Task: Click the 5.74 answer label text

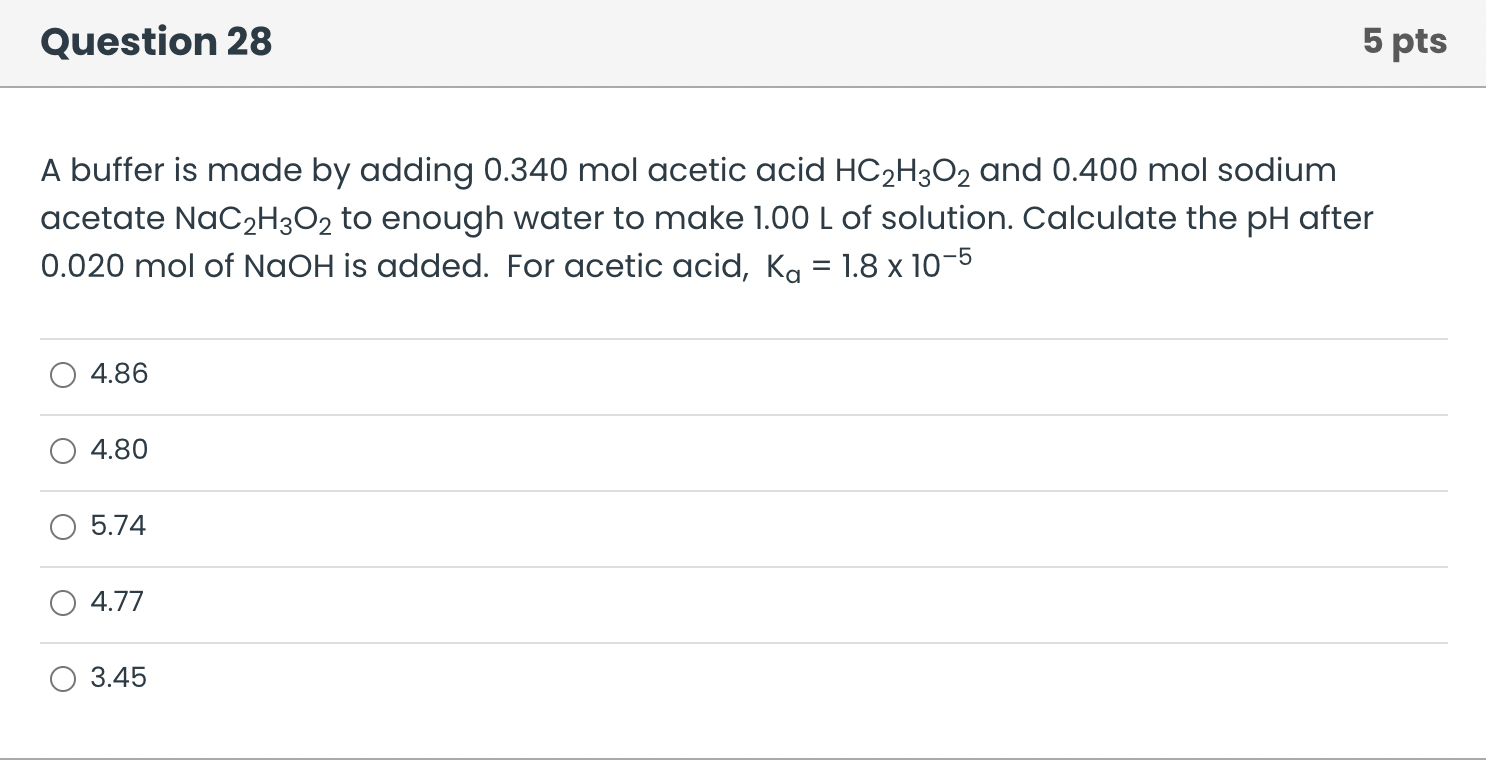Action: [x=118, y=526]
